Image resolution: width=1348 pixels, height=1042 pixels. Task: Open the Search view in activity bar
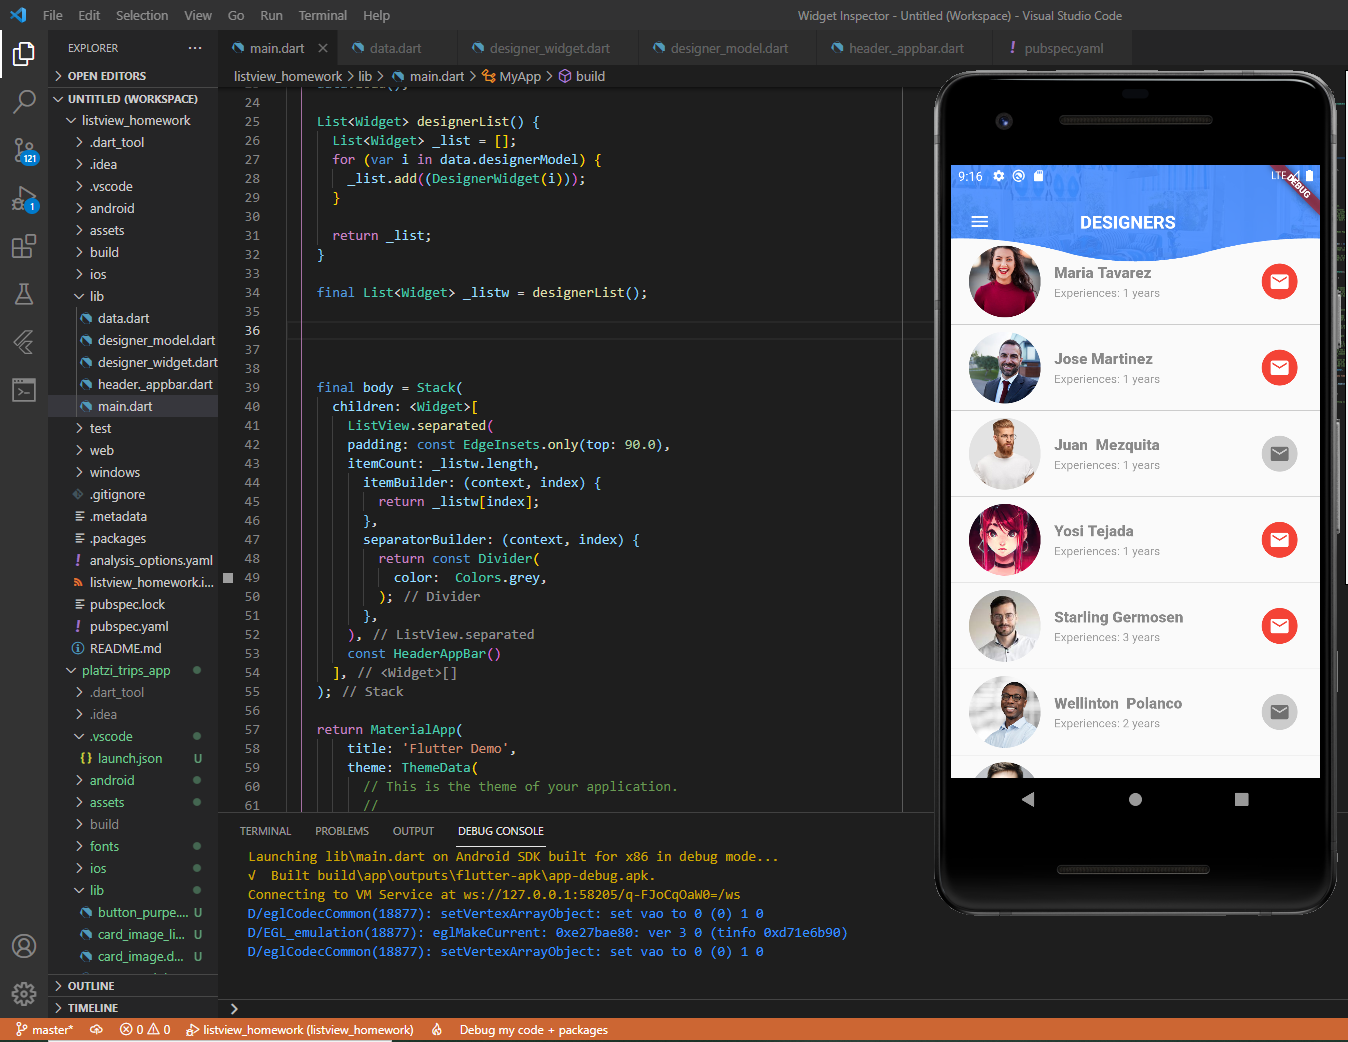tap(24, 101)
